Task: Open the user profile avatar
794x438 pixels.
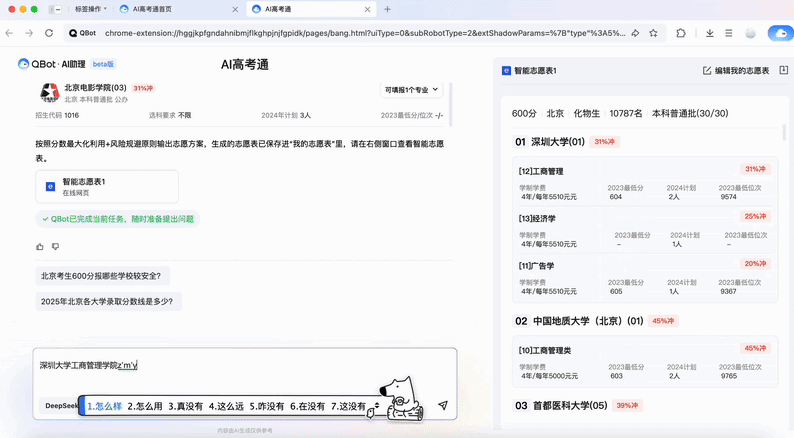Action: 750,33
